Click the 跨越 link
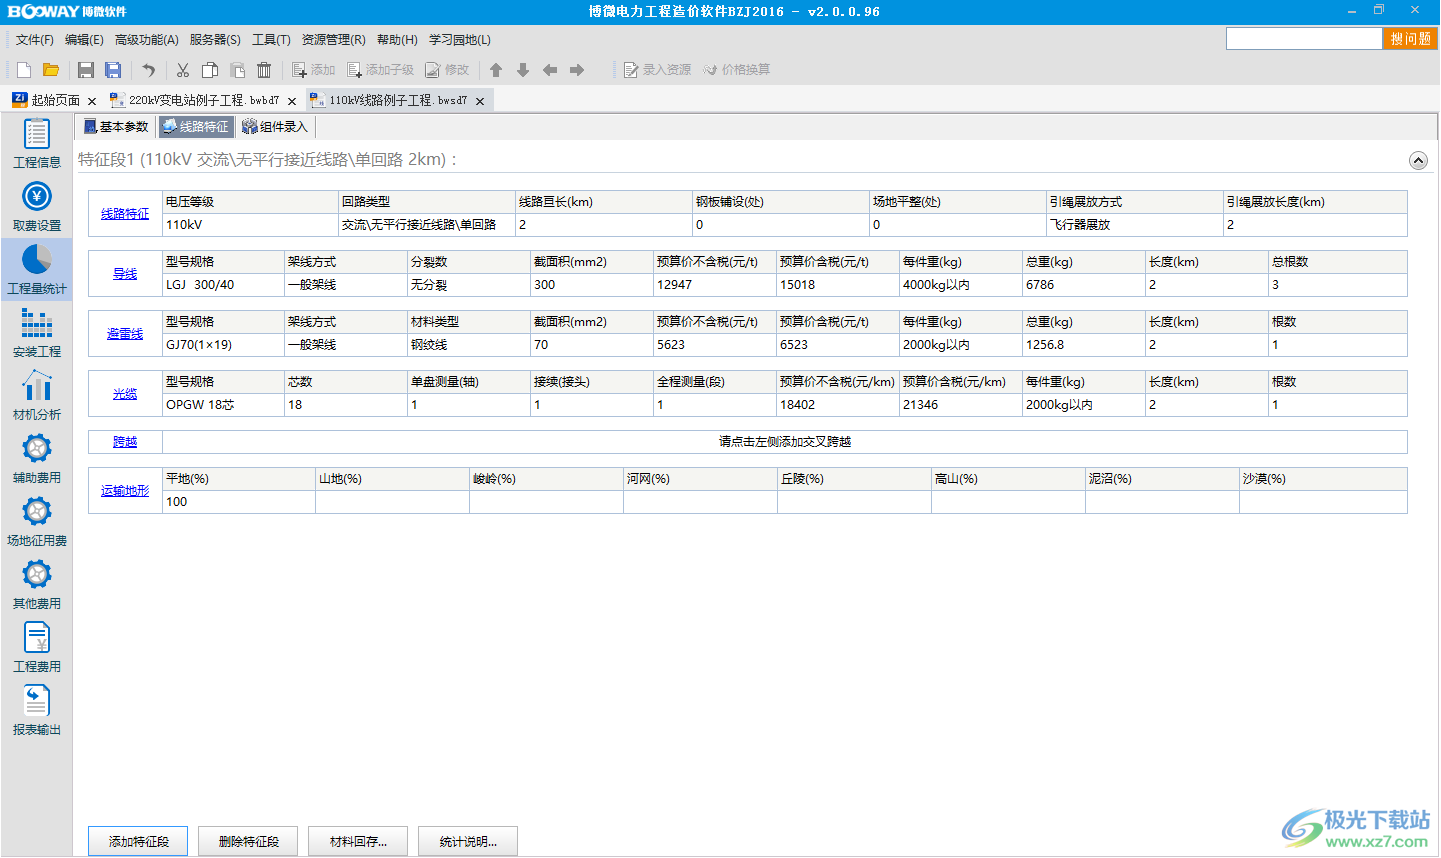 [x=125, y=442]
